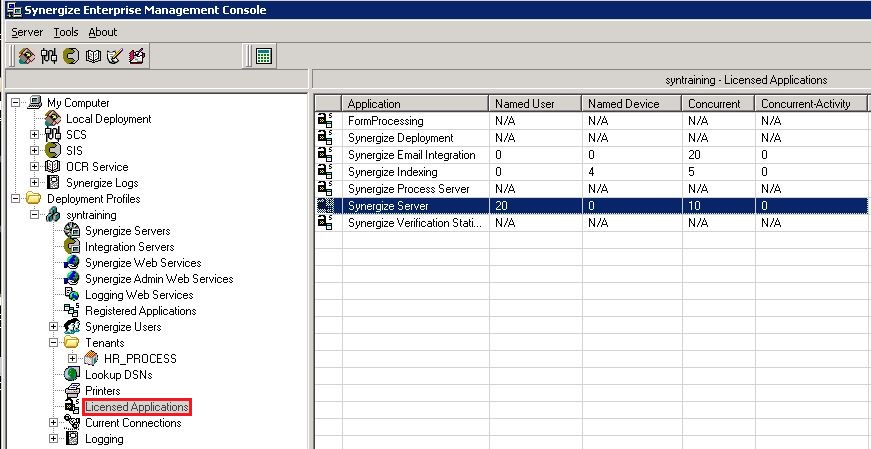Collapse the Deployment Profiles folder
The height and width of the screenshot is (449, 871).
coord(16,198)
